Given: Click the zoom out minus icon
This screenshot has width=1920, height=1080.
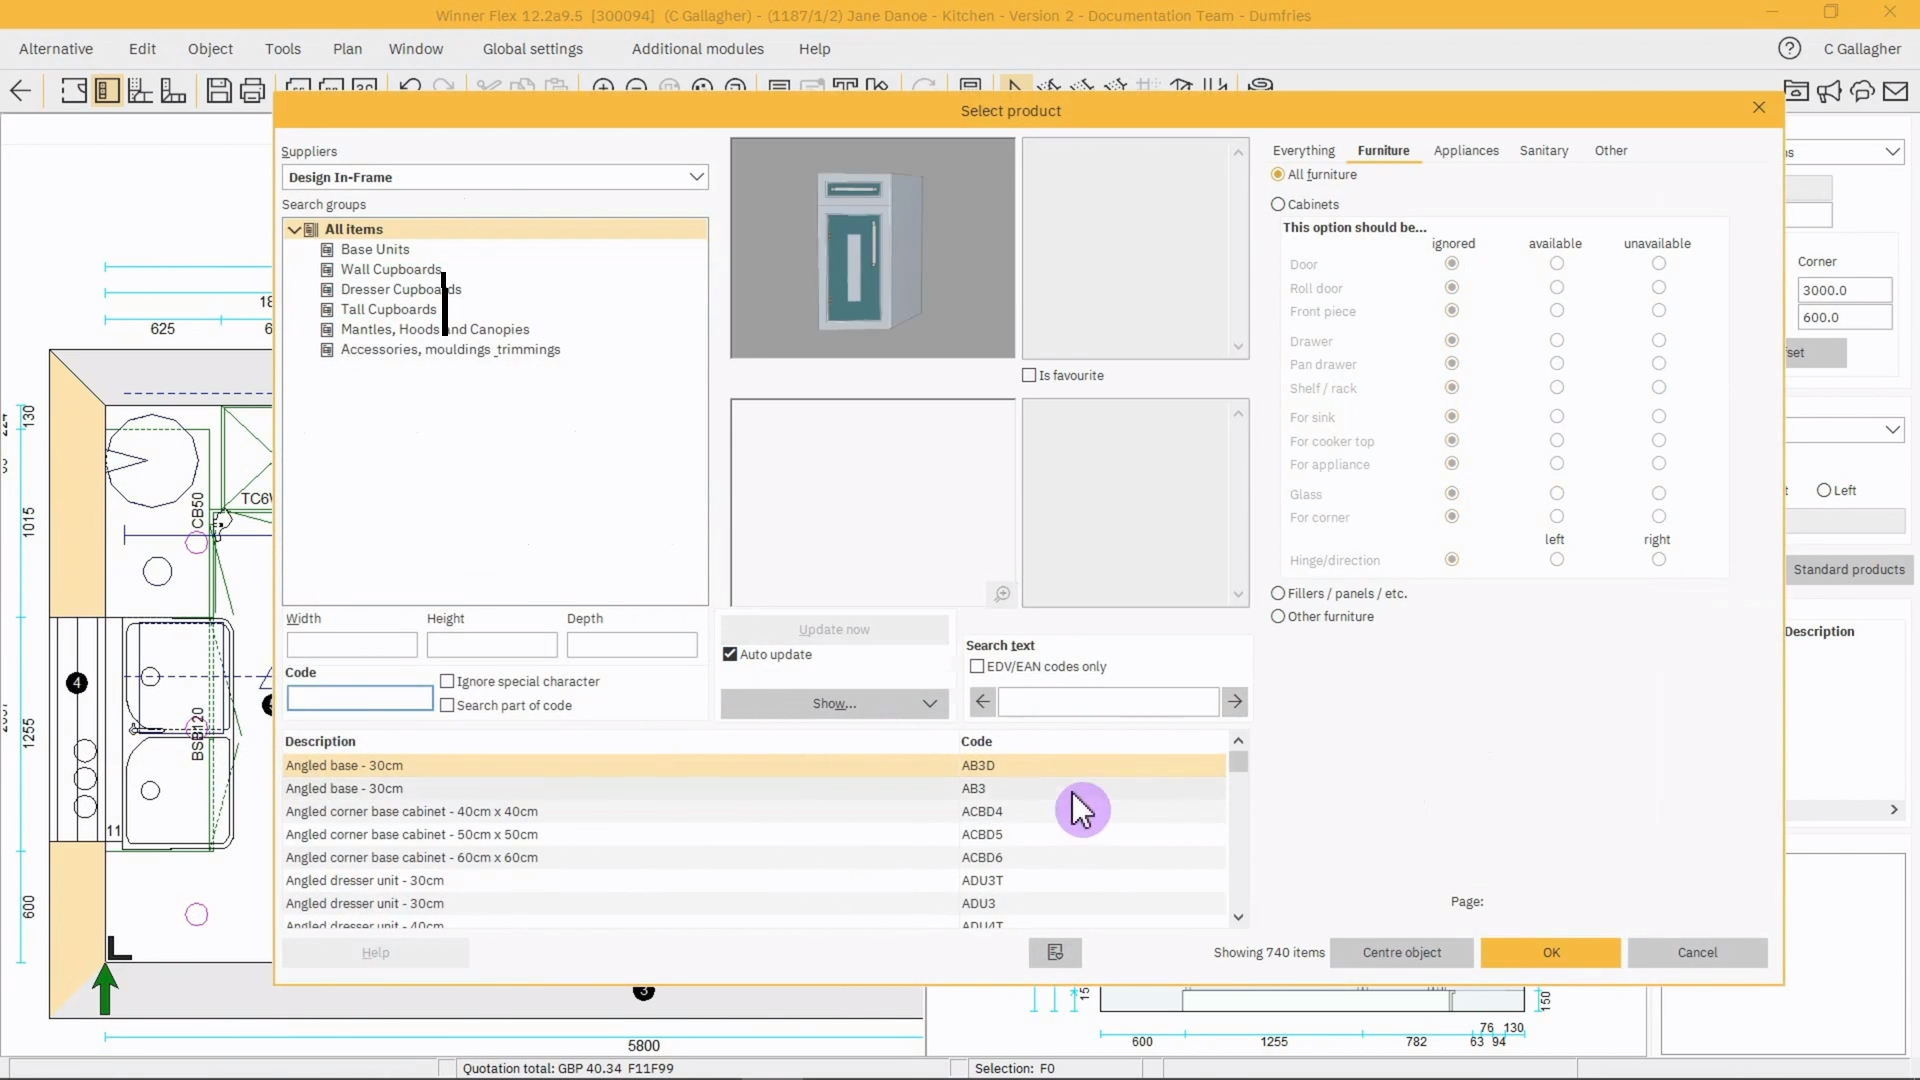Looking at the screenshot, I should [636, 87].
